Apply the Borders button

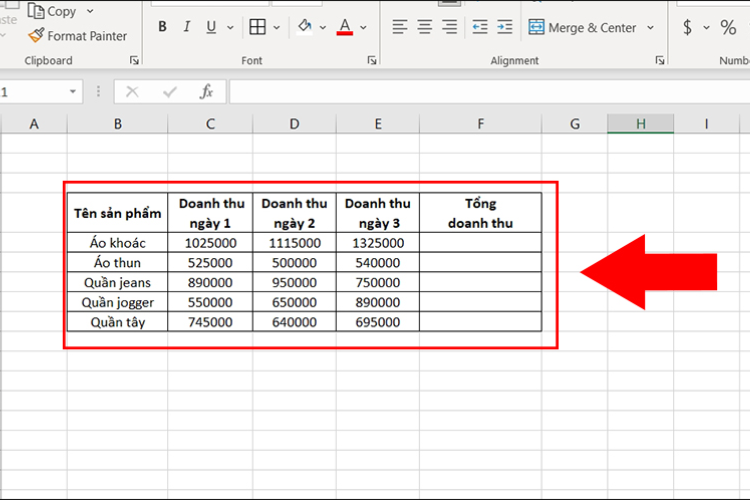(257, 27)
